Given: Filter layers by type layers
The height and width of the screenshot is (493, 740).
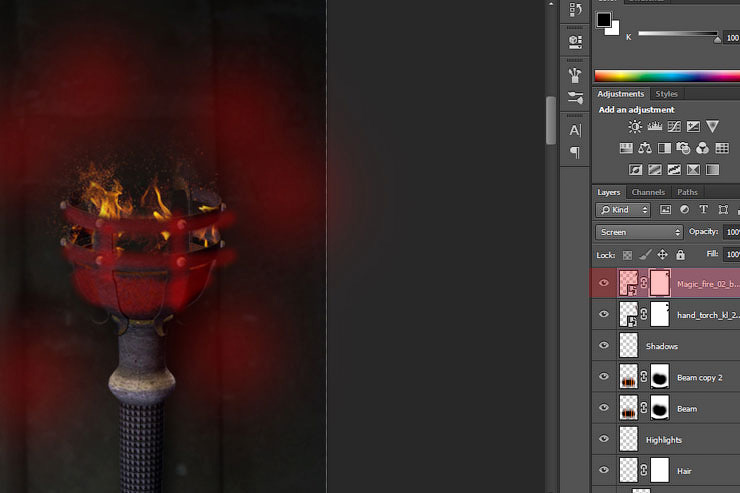Looking at the screenshot, I should (703, 210).
